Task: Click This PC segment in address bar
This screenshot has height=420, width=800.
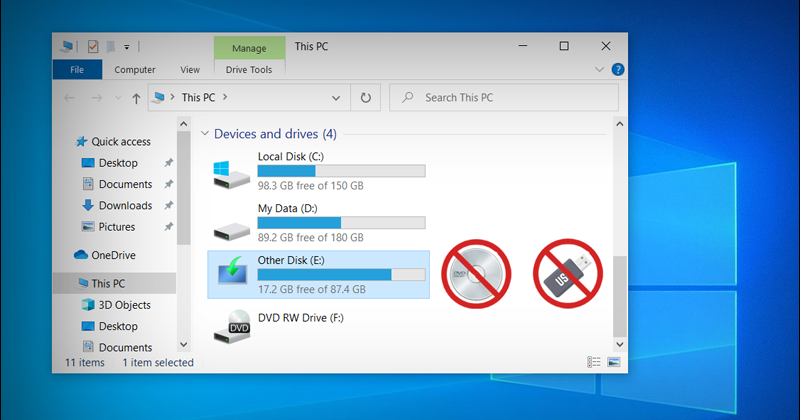Action: pyautogui.click(x=198, y=97)
